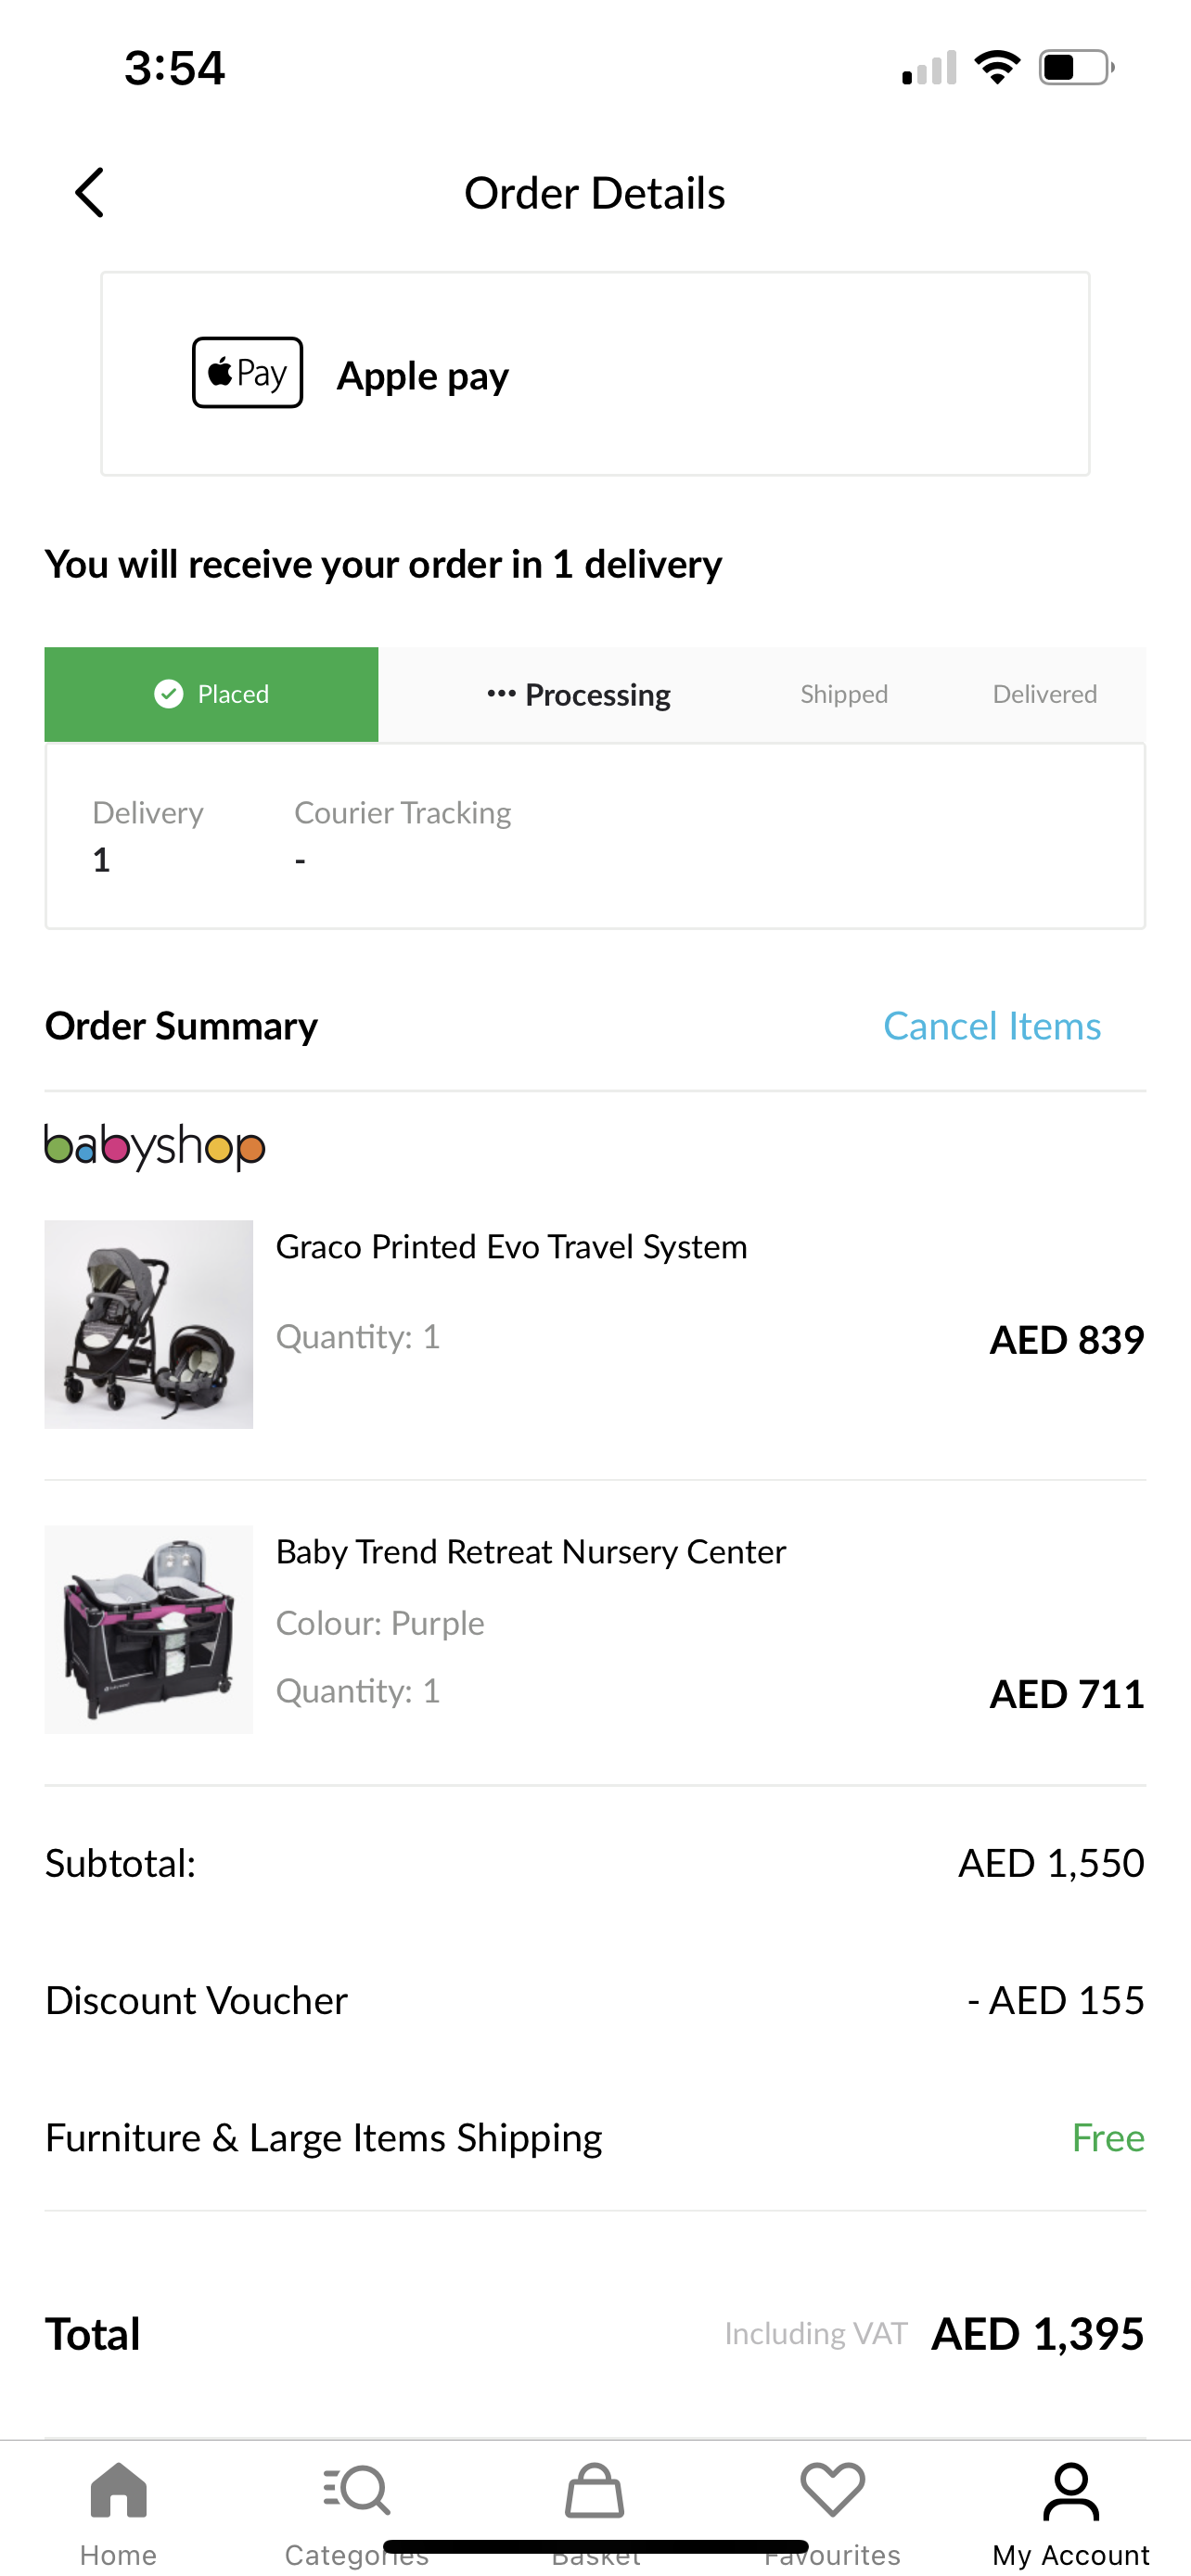The image size is (1191, 2576).
Task: Tap the babyshop brand logo
Action: coord(155,1147)
